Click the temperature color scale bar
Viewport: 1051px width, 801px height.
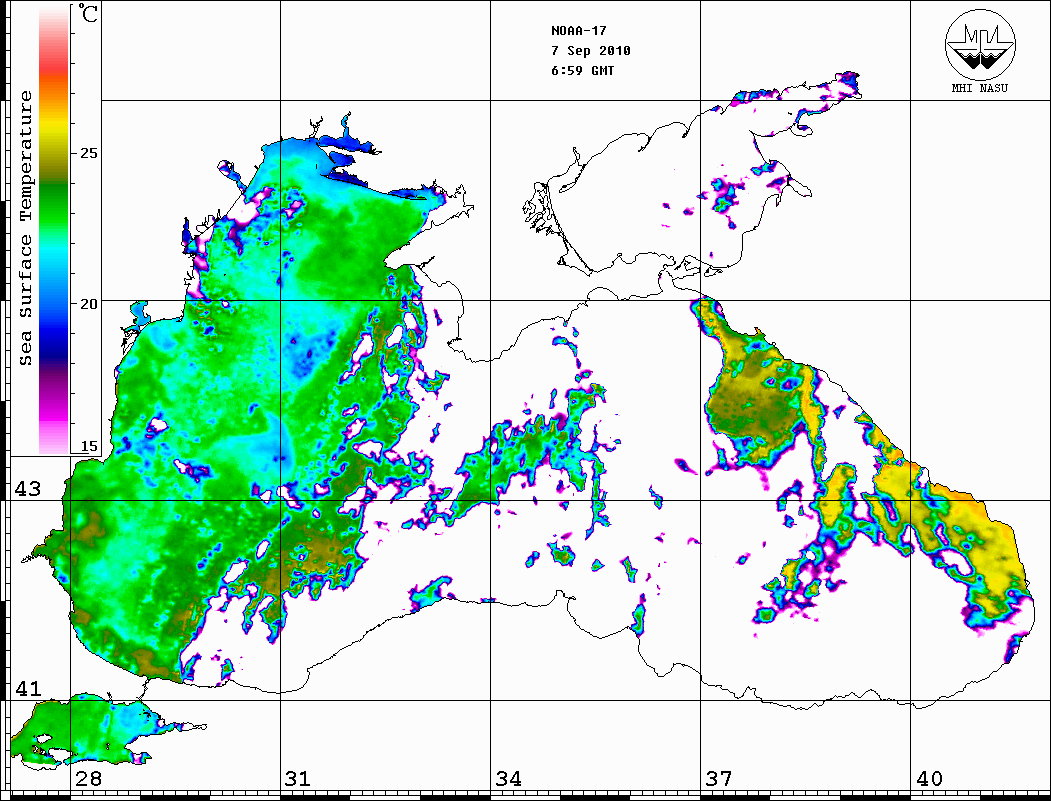[x=54, y=230]
